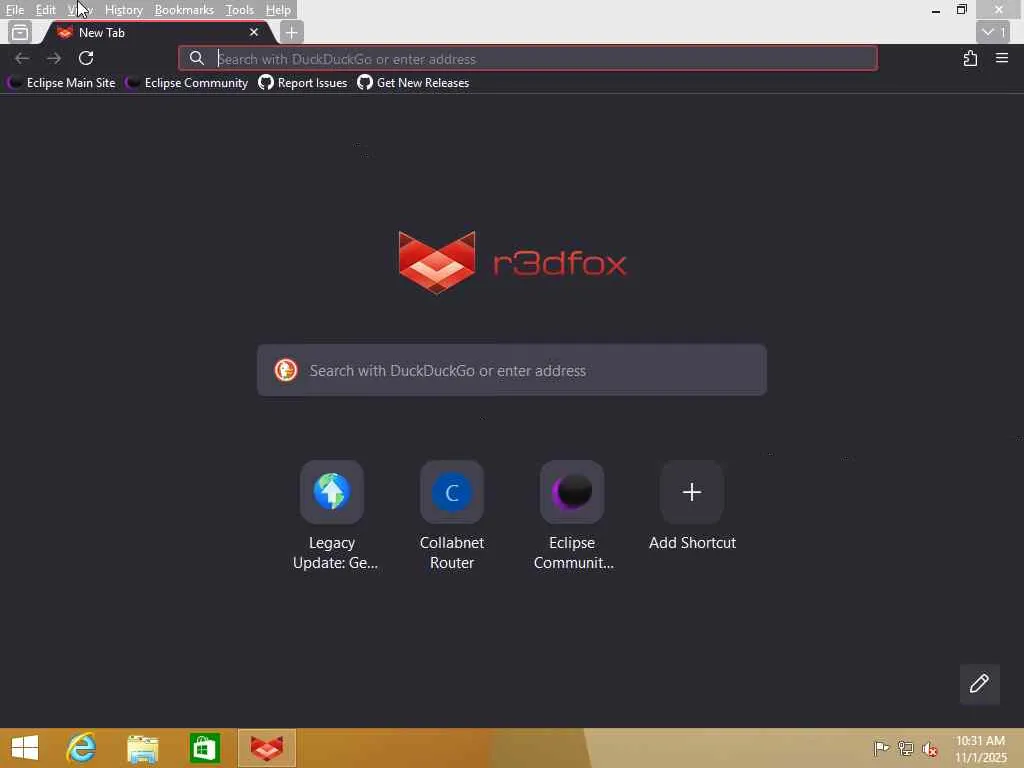Open the Action Center flag tray icon

click(881, 748)
